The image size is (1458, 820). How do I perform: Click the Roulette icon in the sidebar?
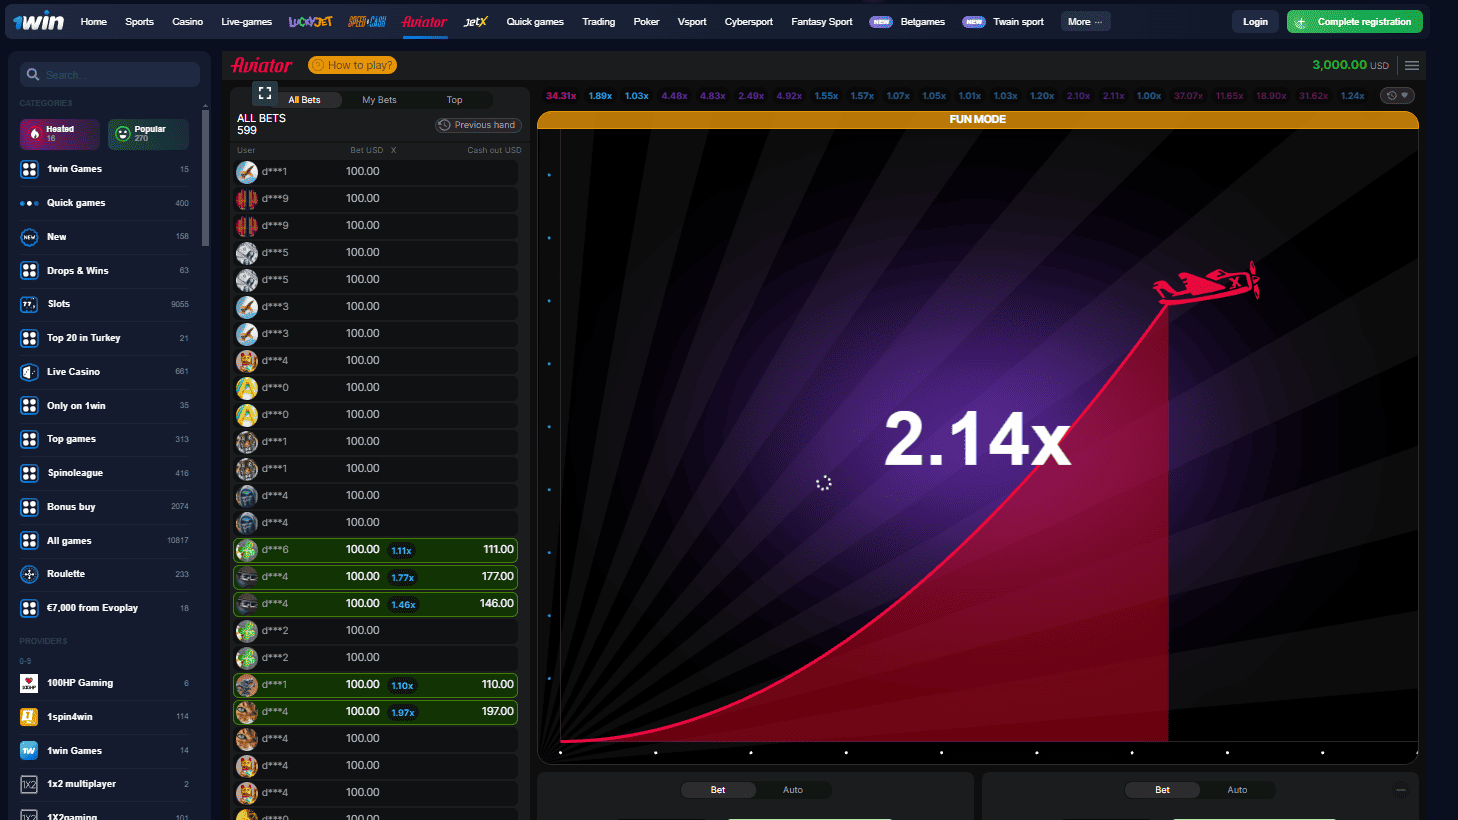(x=29, y=574)
